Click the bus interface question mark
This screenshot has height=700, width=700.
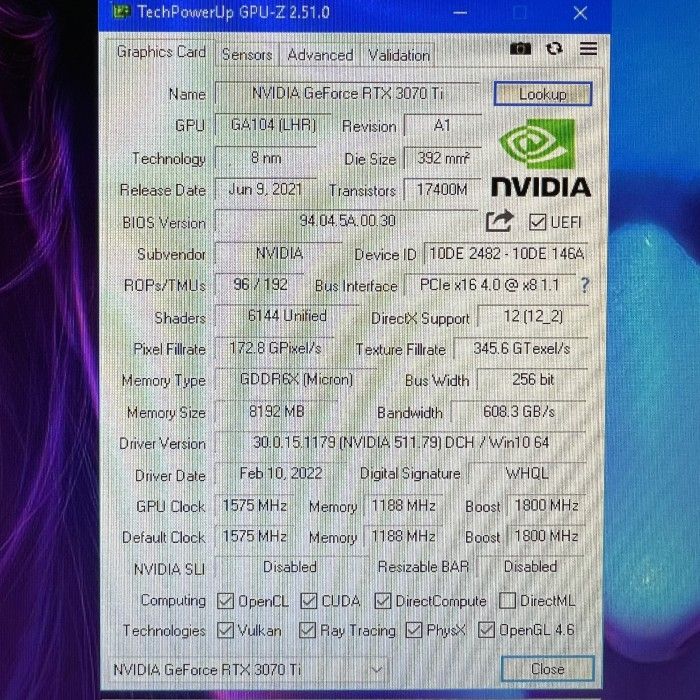point(585,285)
